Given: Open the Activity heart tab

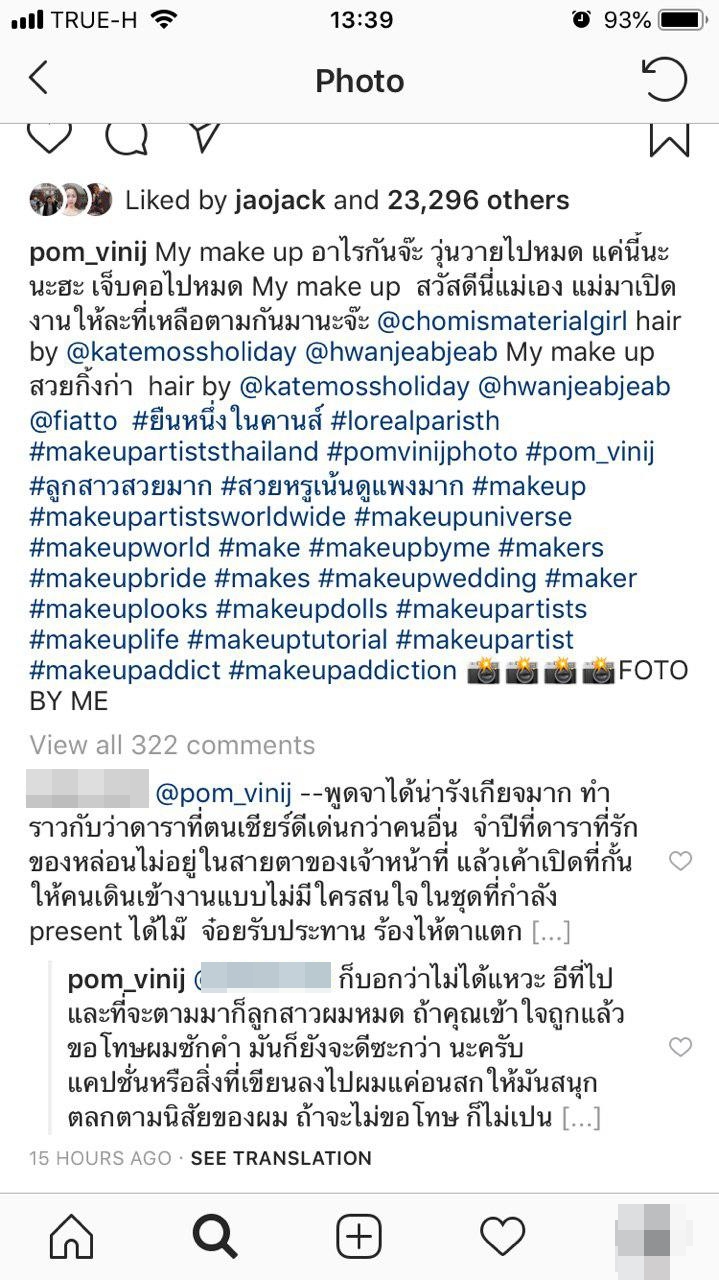Looking at the screenshot, I should coord(502,1238).
